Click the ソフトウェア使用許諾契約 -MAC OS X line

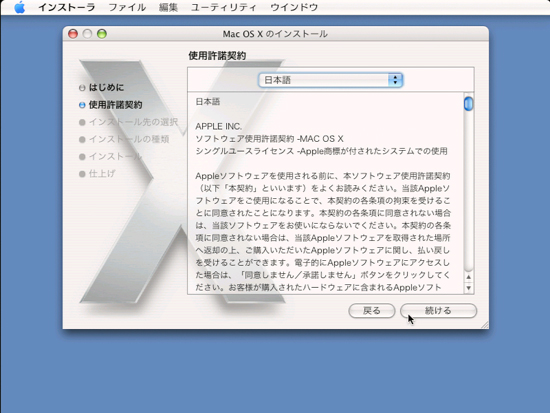[x=269, y=139]
